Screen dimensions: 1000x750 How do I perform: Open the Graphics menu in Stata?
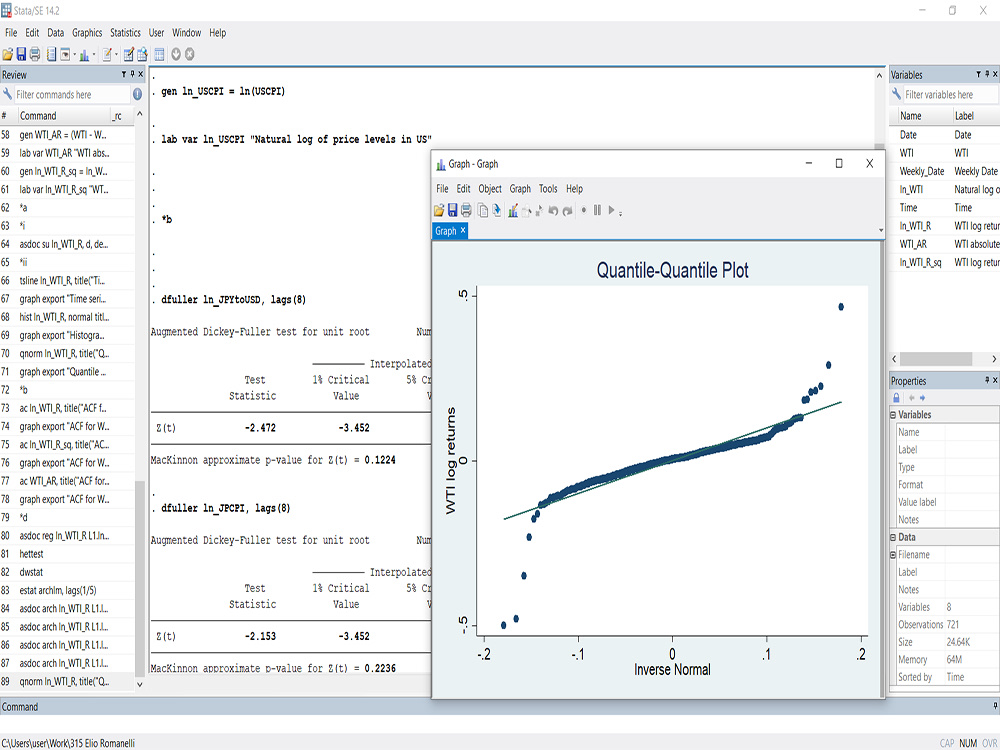[87, 33]
